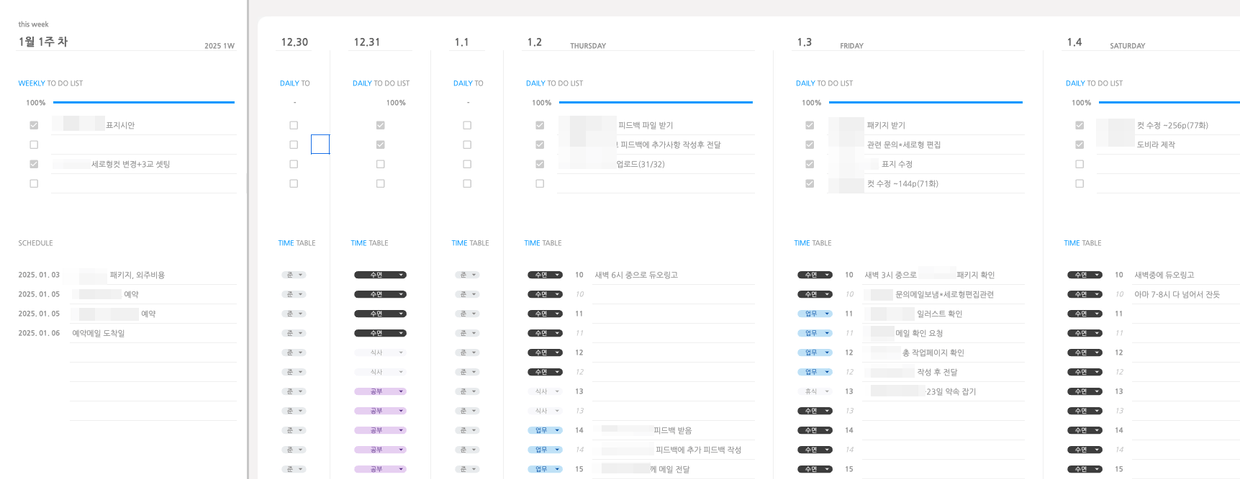1240x479 pixels.
Task: Open the 수면 dropdown beside 새벽 6시 중으로 듀오링고
Action: [x=545, y=275]
